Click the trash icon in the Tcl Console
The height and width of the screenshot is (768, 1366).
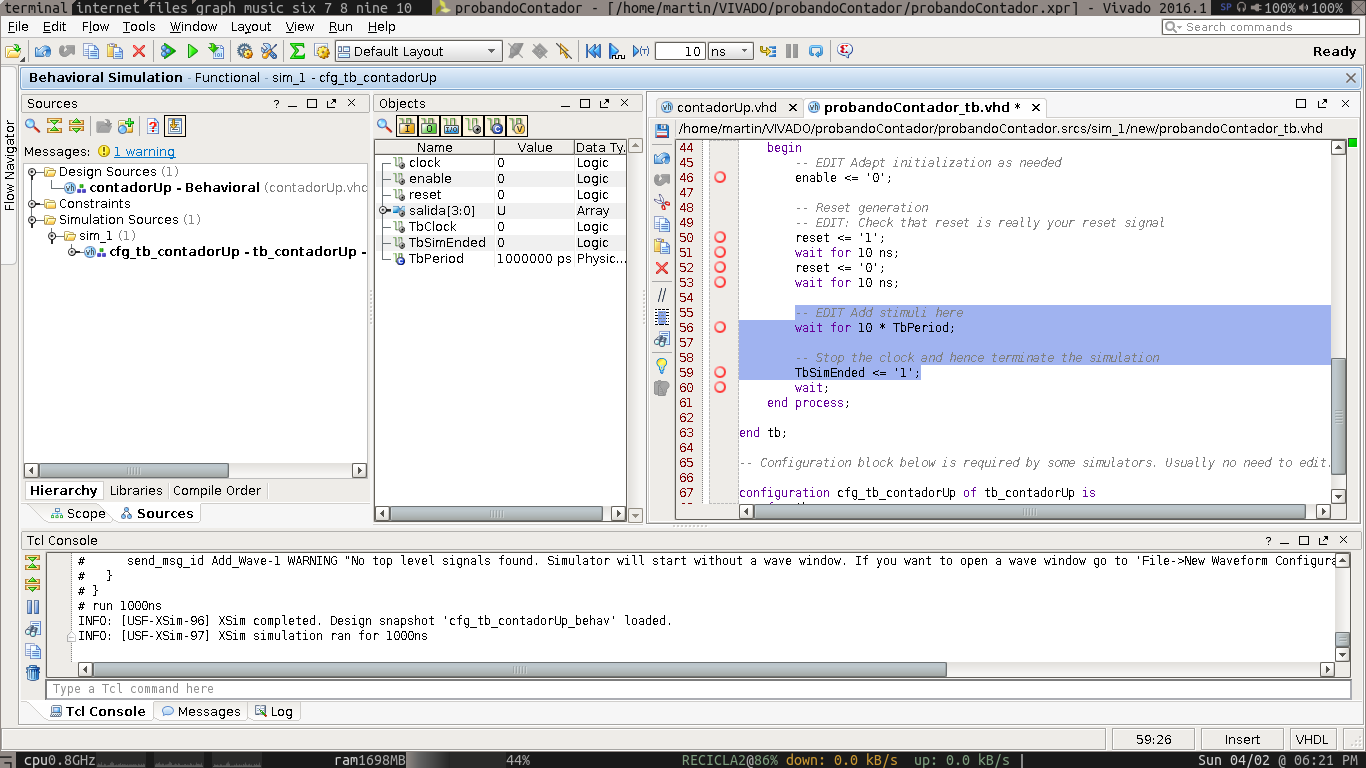[33, 673]
